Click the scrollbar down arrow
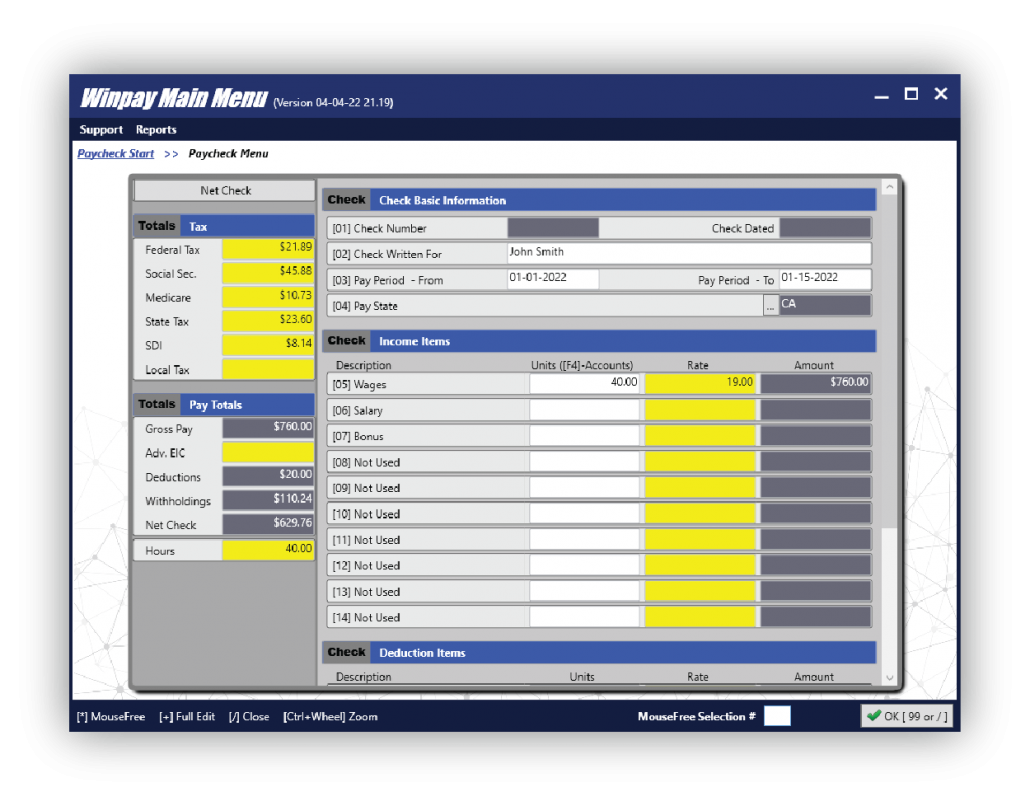This screenshot has height=806, width=1030. click(x=889, y=678)
